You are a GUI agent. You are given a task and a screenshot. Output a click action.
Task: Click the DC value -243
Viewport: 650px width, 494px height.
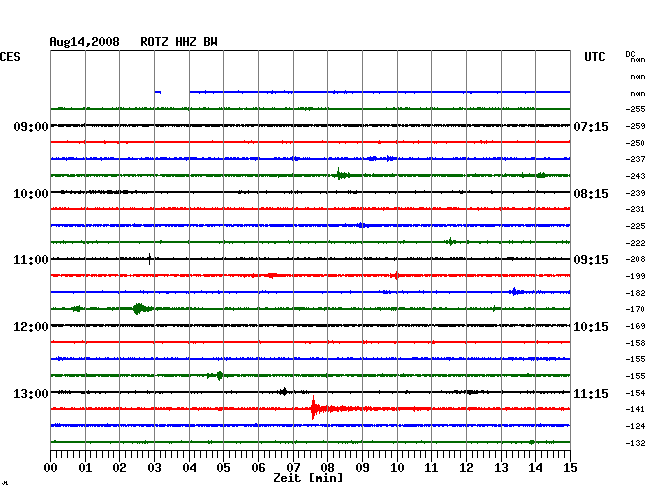coord(635,176)
